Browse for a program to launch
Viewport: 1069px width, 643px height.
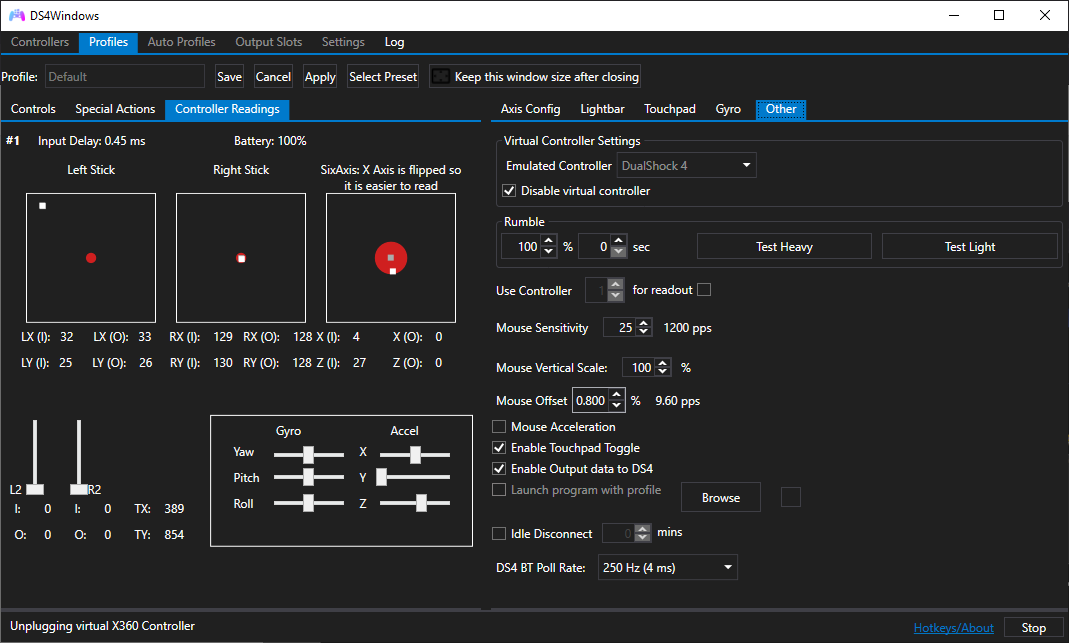[721, 498]
